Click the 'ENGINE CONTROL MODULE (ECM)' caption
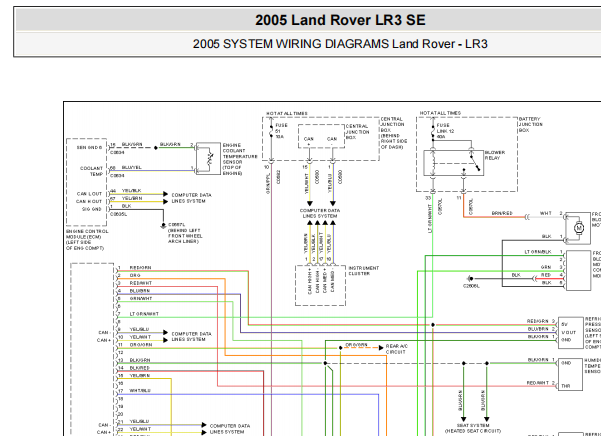Image resolution: width=601 pixels, height=436 pixels. pos(87,240)
